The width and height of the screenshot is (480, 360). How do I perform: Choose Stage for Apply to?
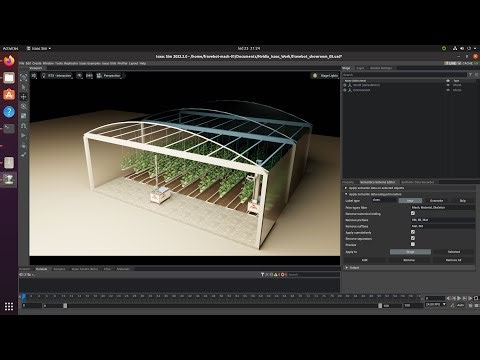click(x=410, y=252)
